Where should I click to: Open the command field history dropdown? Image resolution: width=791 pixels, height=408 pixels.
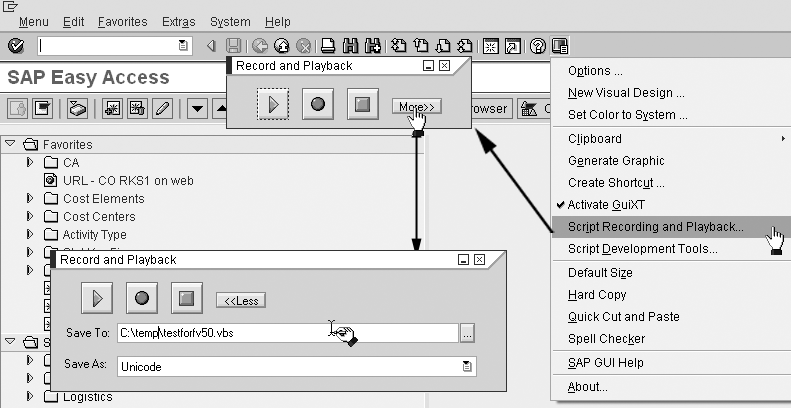pos(183,46)
